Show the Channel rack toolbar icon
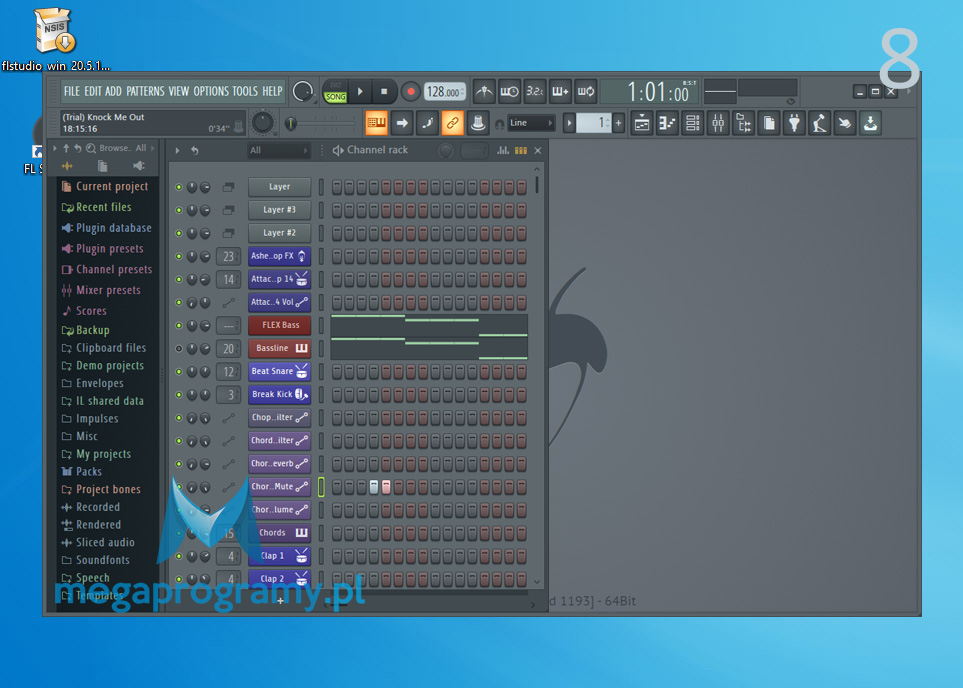 [x=693, y=123]
